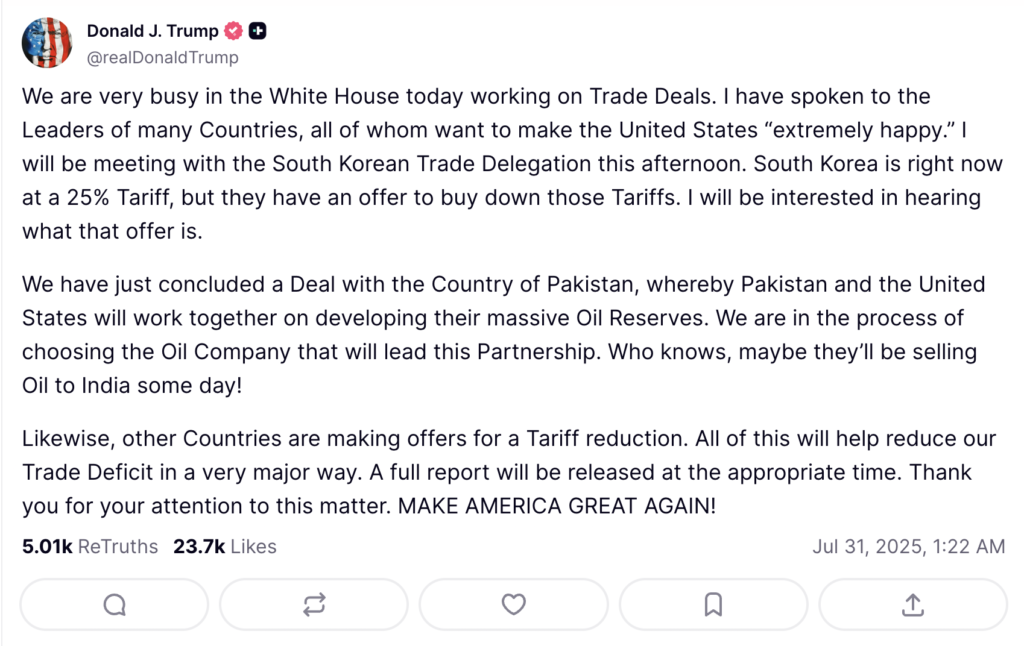Like the post with the heart icon
Screen dimensions: 1024x646
point(514,604)
